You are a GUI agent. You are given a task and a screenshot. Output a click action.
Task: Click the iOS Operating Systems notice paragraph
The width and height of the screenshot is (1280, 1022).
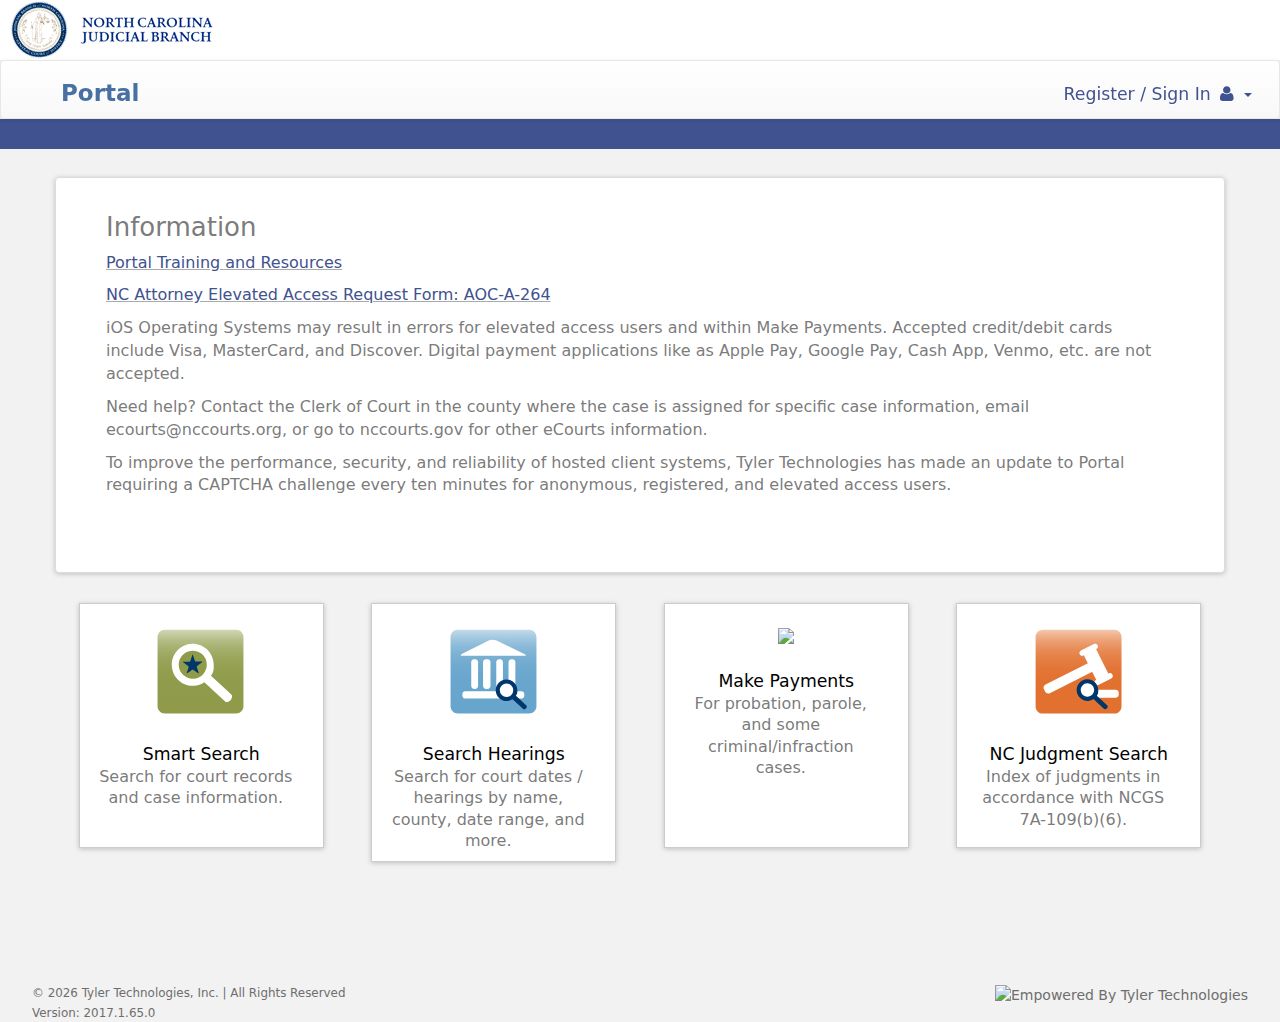pyautogui.click(x=628, y=350)
